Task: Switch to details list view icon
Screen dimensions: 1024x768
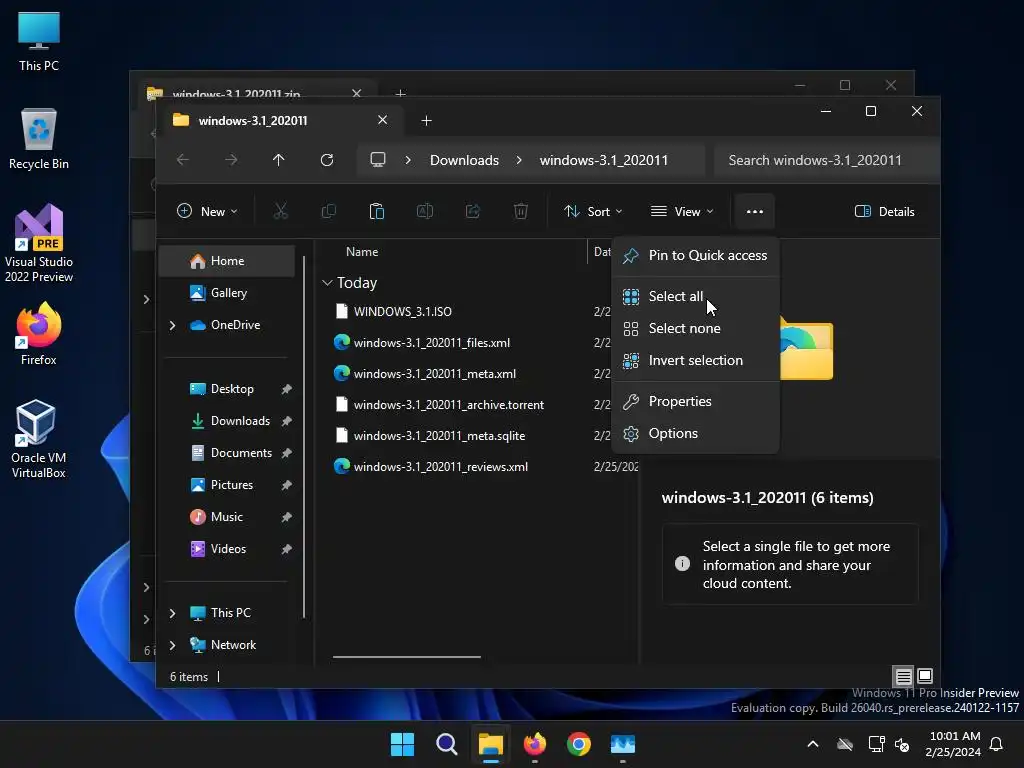Action: coord(903,676)
